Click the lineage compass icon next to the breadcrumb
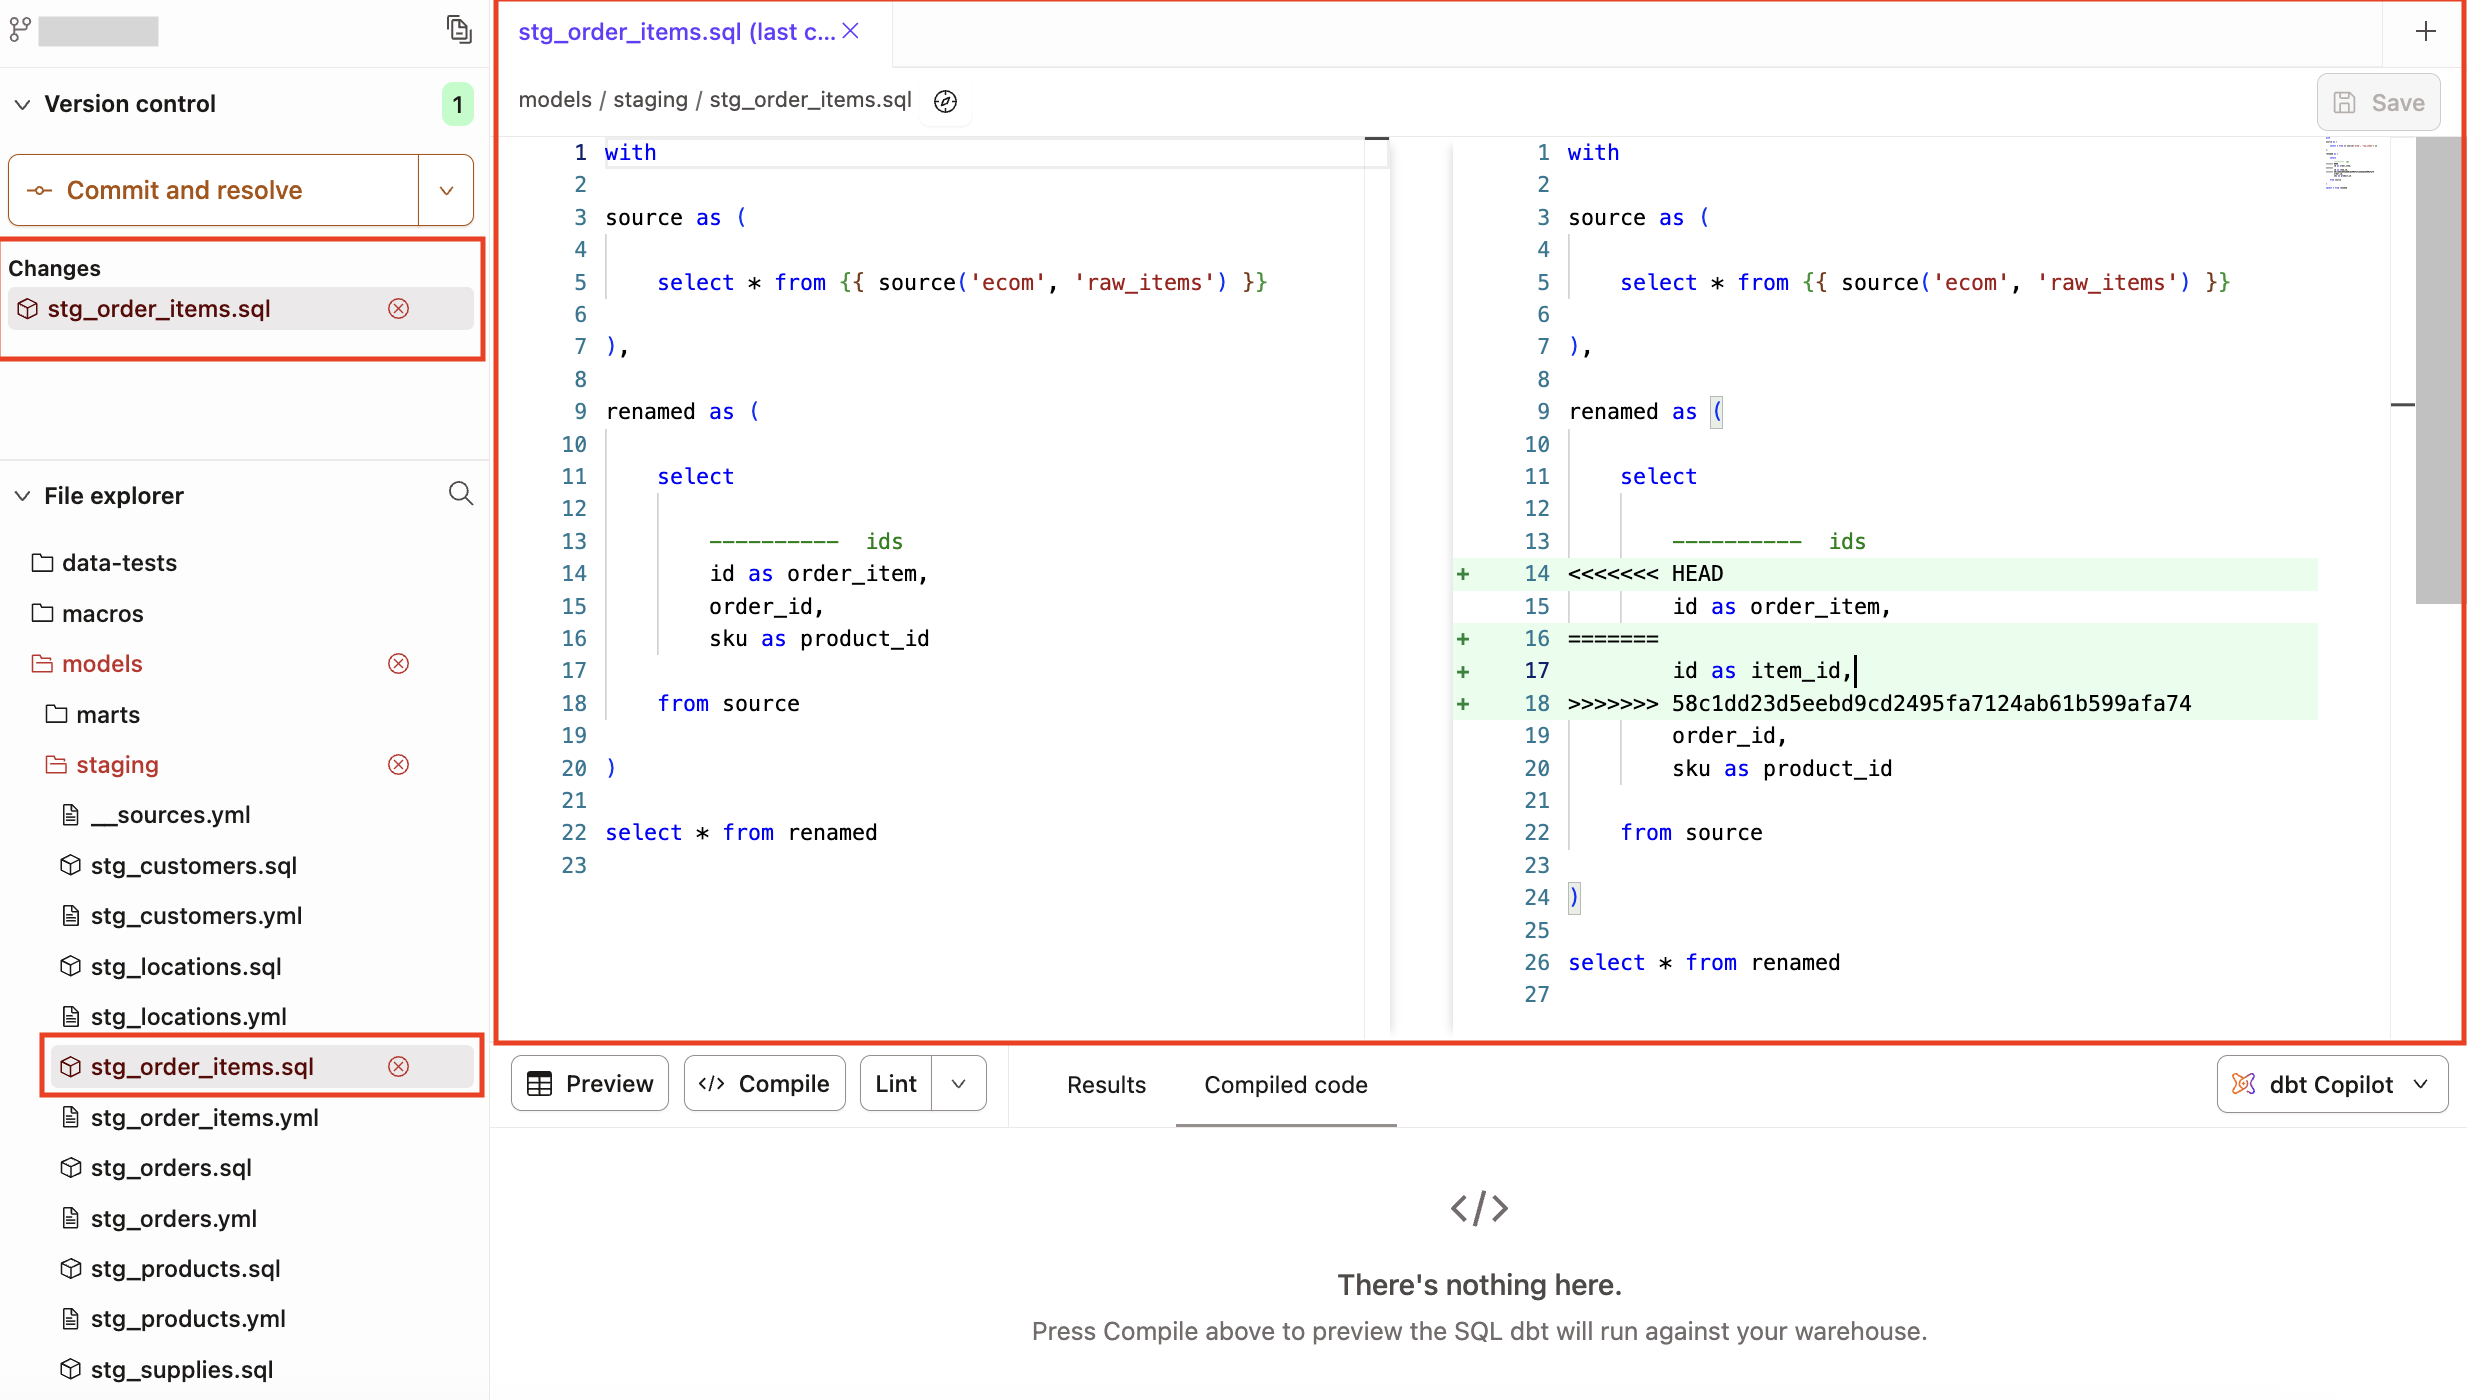 [944, 100]
